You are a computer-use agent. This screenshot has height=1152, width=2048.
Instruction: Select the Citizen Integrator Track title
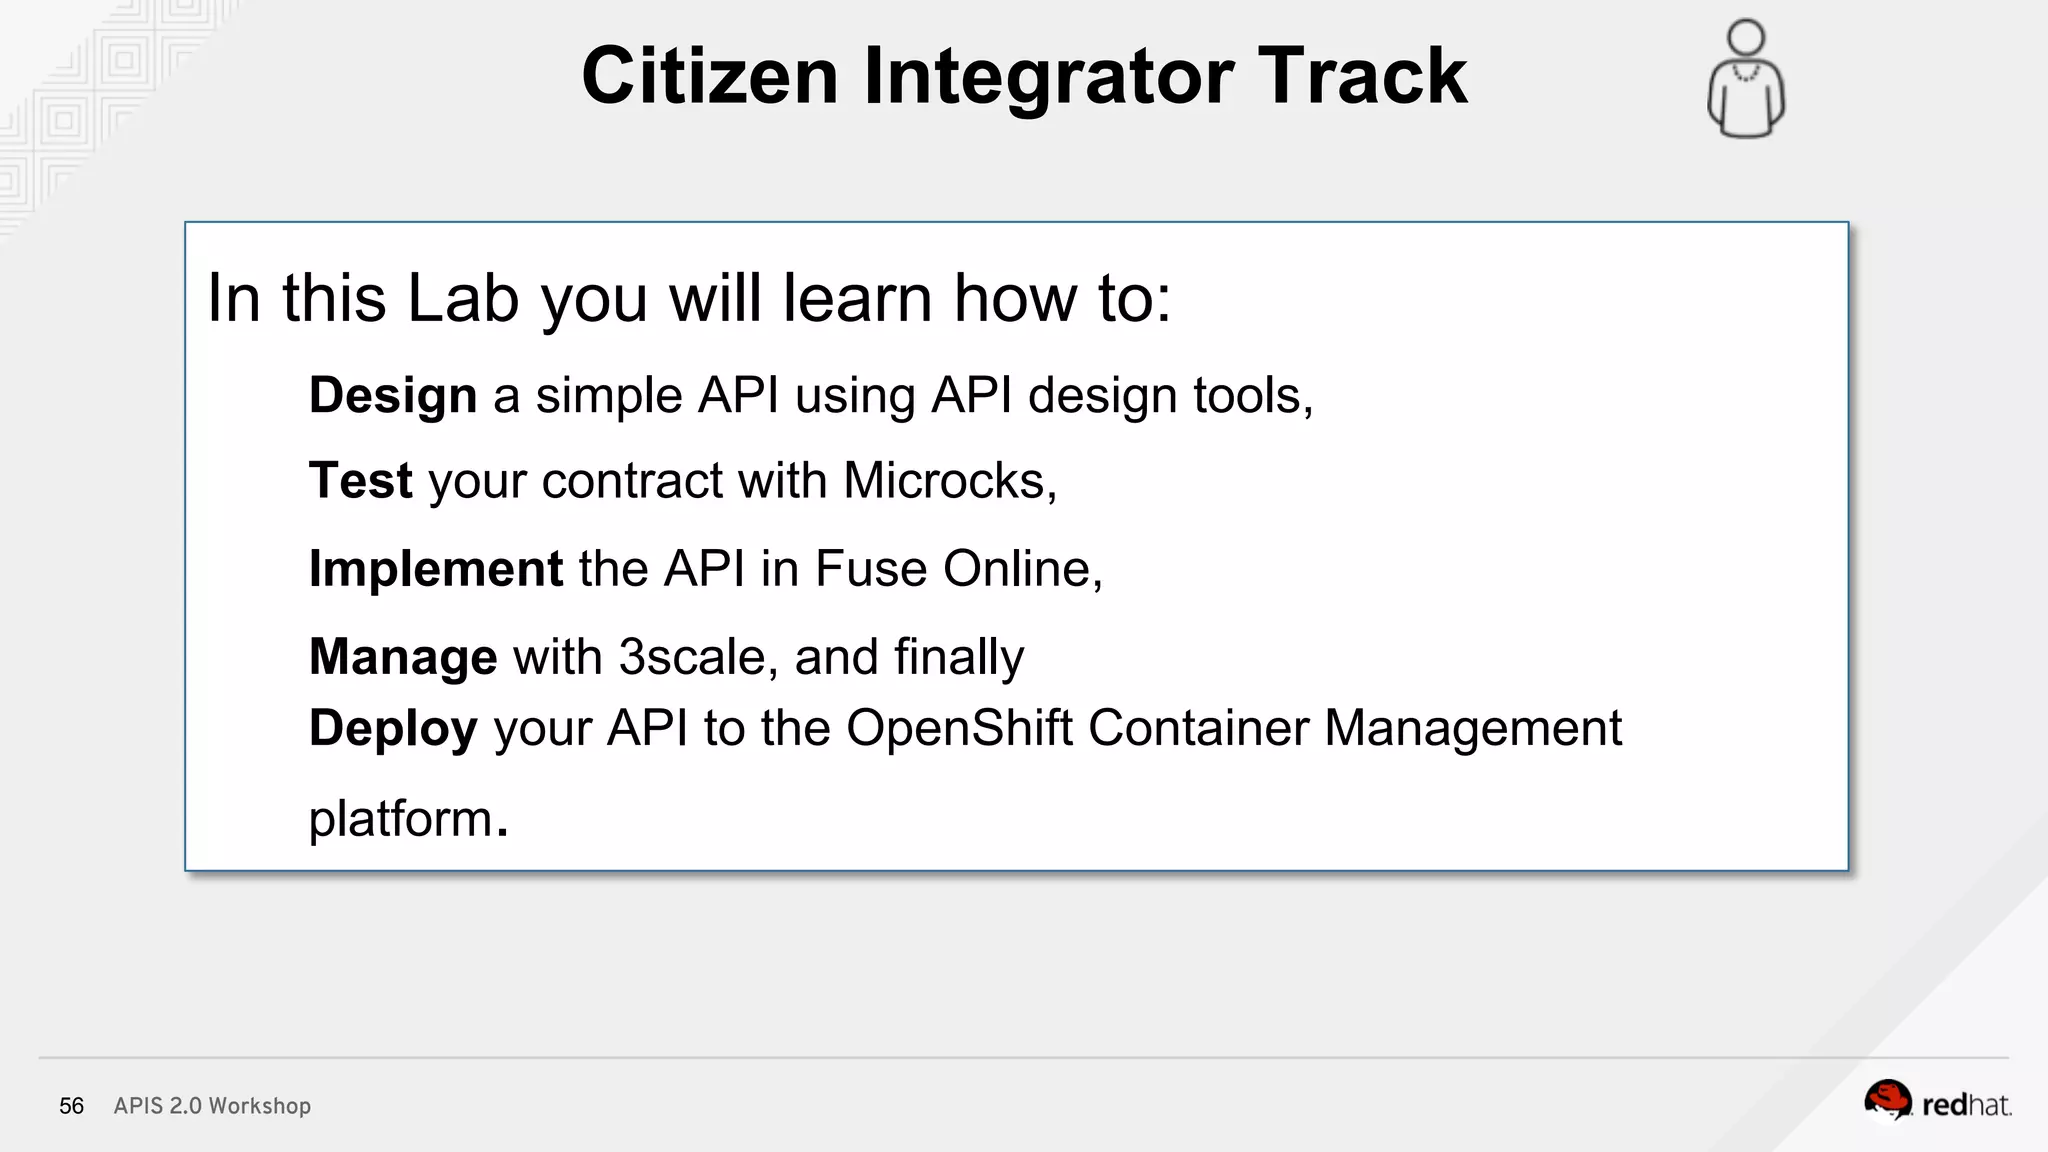coord(1024,76)
